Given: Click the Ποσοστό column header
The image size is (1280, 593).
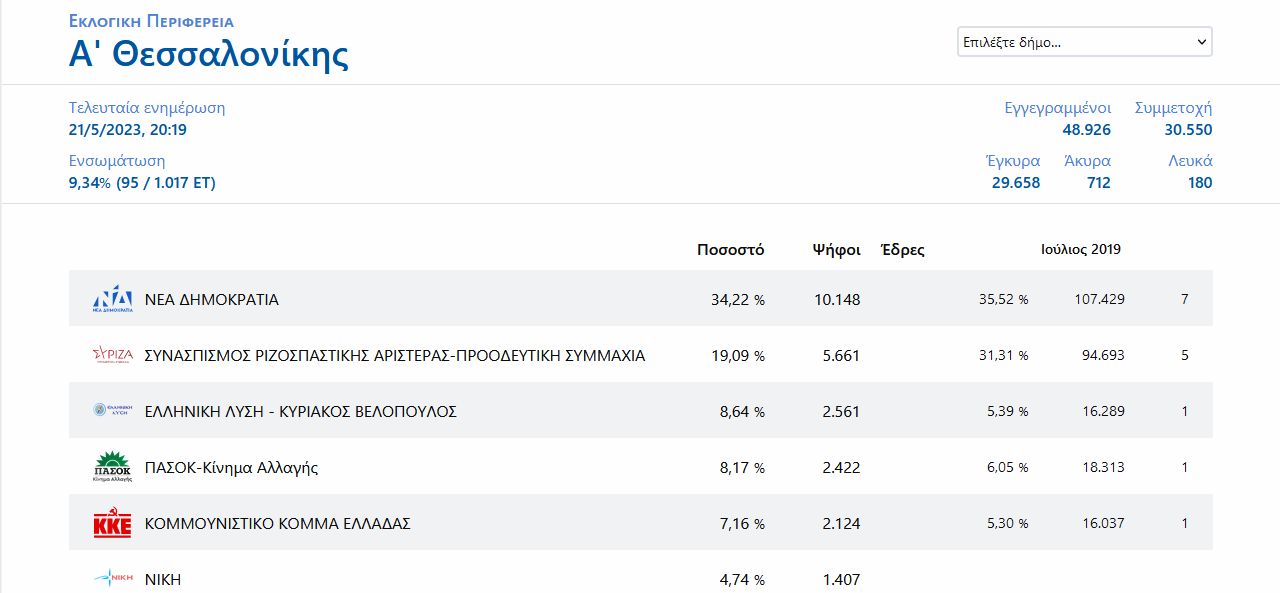Looking at the screenshot, I should point(731,250).
